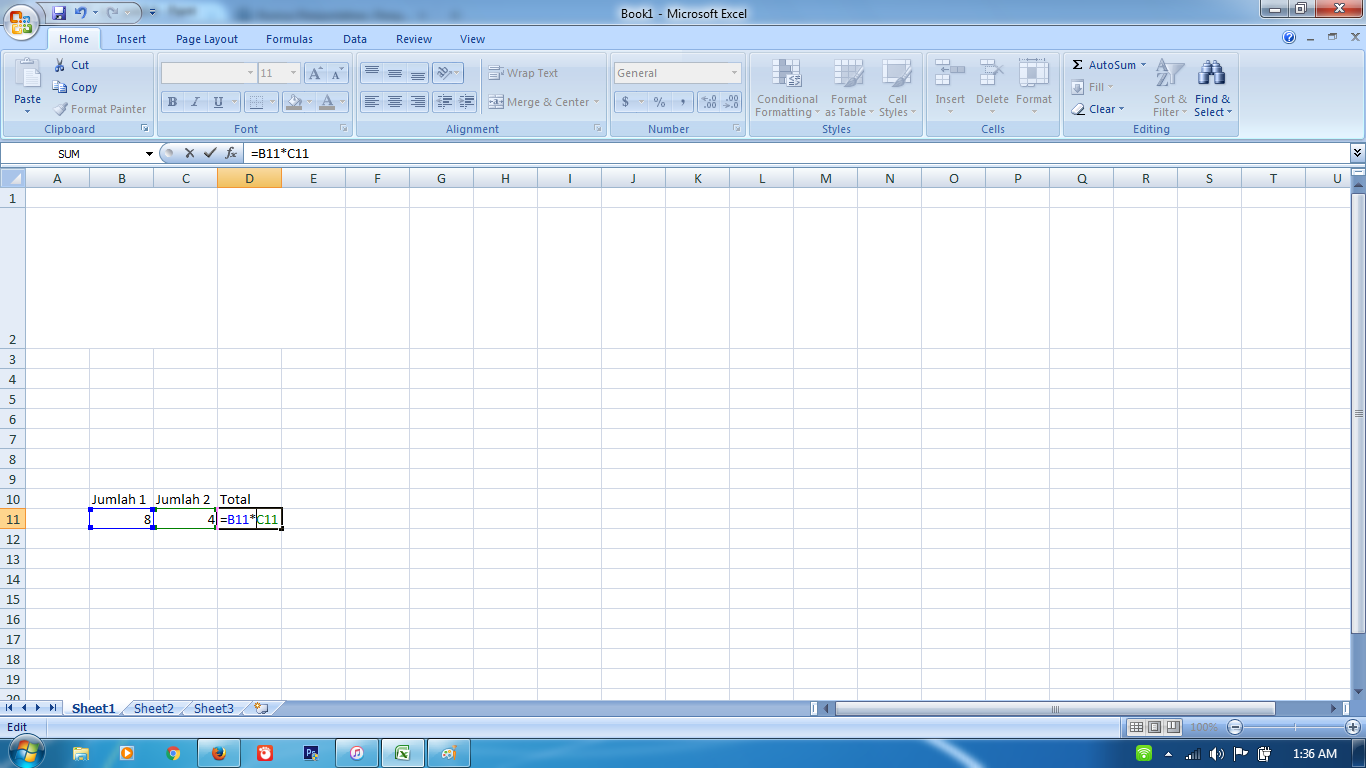Screen dimensions: 1366x768
Task: Apply Comma Style number format
Action: 682,102
